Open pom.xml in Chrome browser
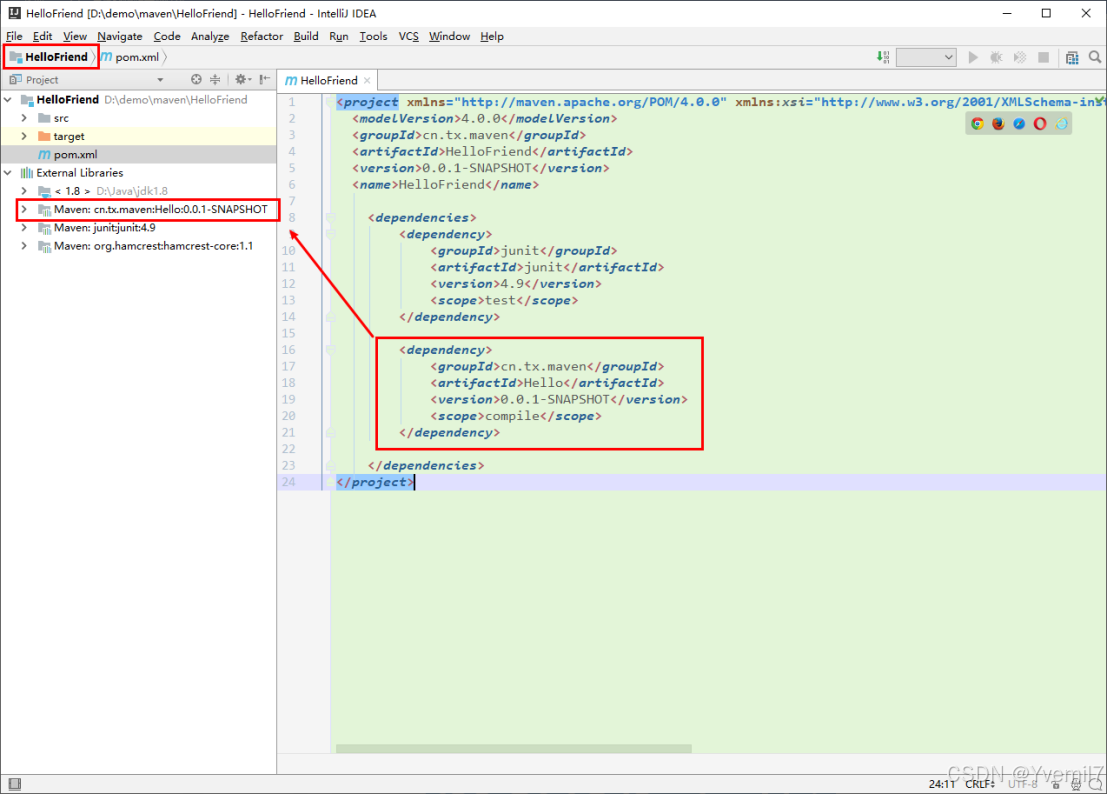The height and width of the screenshot is (794, 1108). point(977,124)
